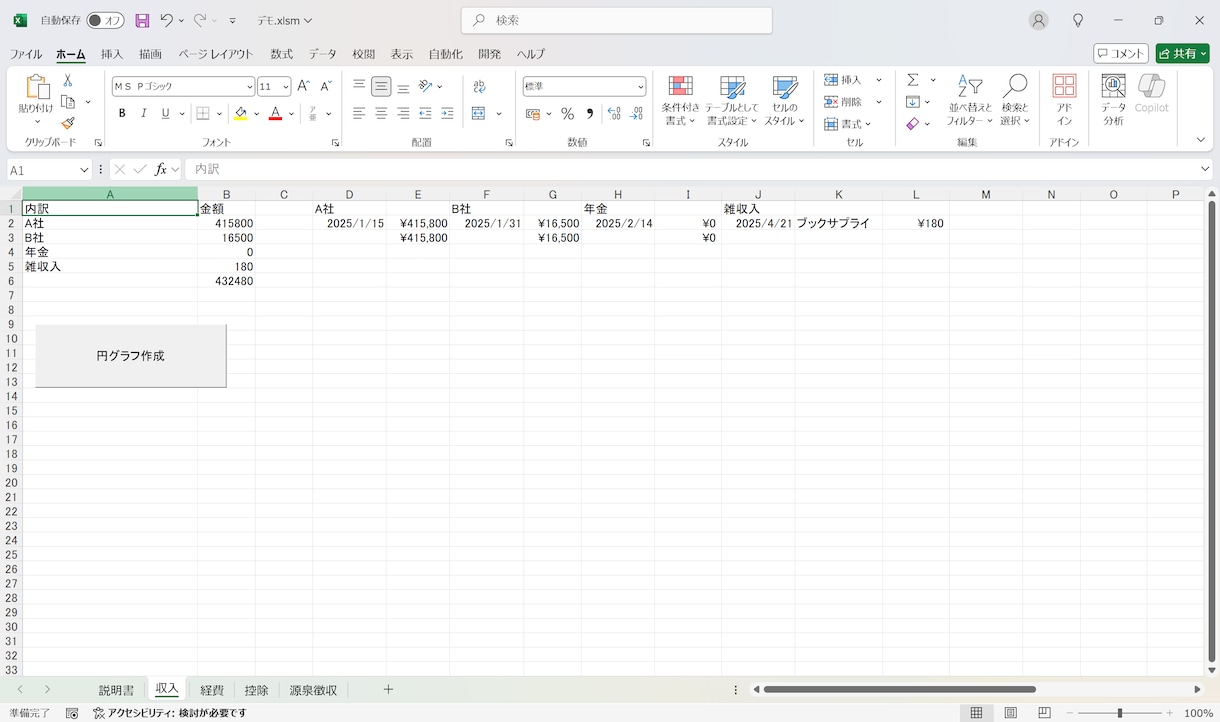Click the user account avatar icon

(1039, 20)
